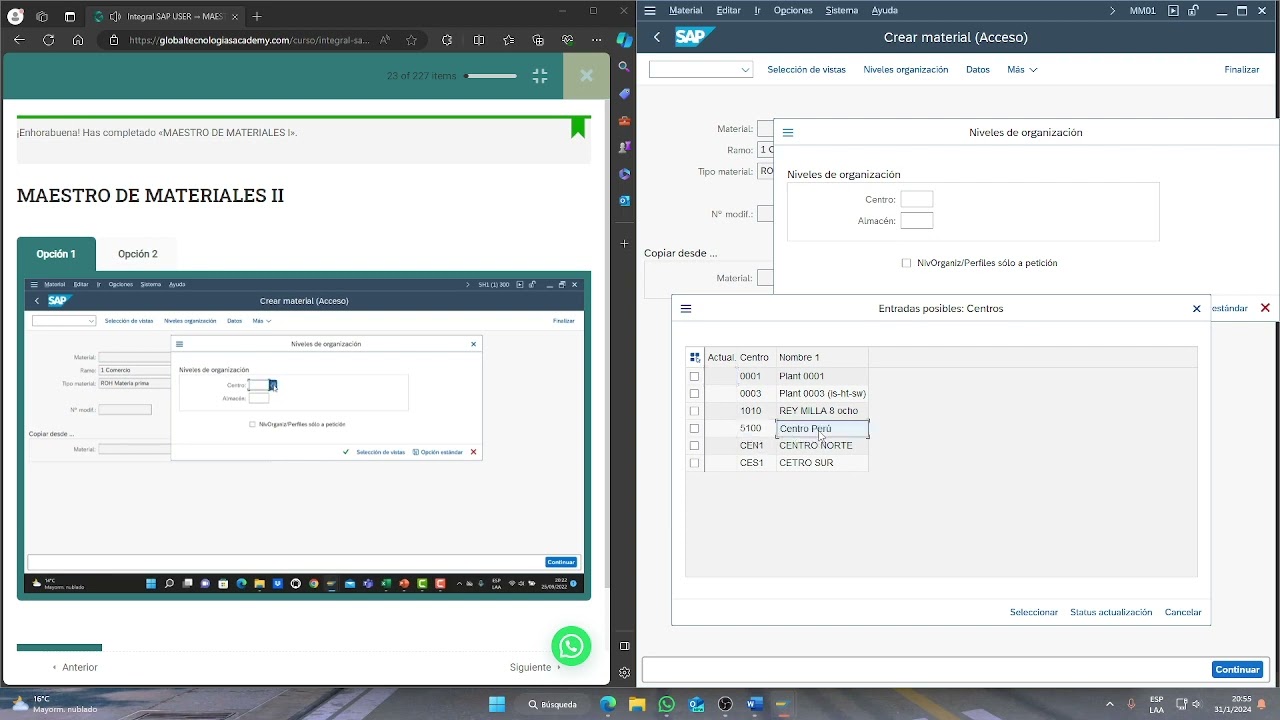Go to Anterior lesson link
Viewport: 1280px width, 720px height.
click(75, 667)
